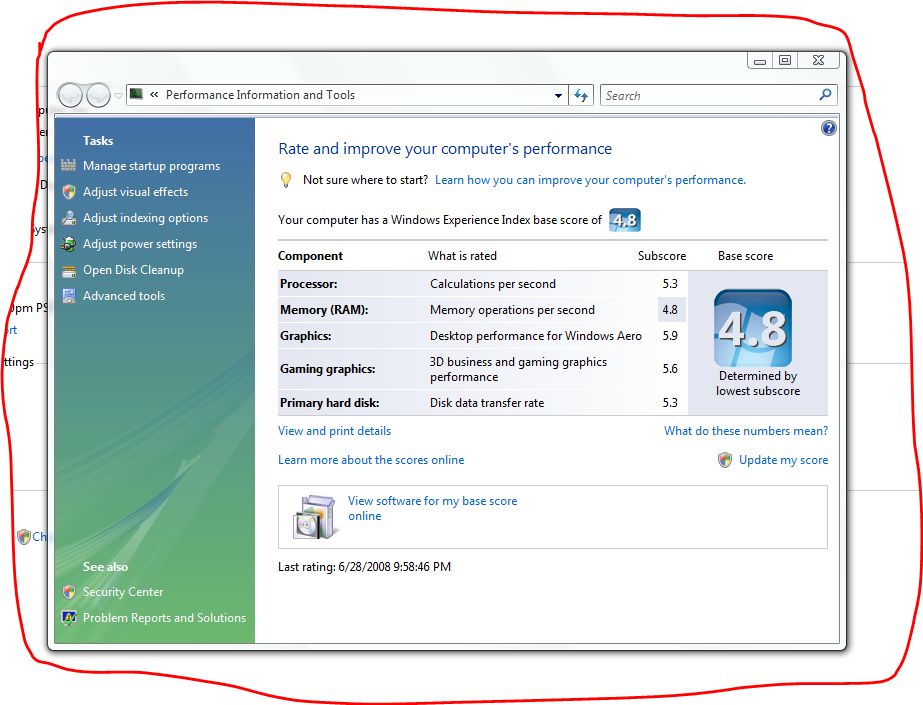The height and width of the screenshot is (705, 923).
Task: Click Calculations per second text
Action: click(493, 284)
